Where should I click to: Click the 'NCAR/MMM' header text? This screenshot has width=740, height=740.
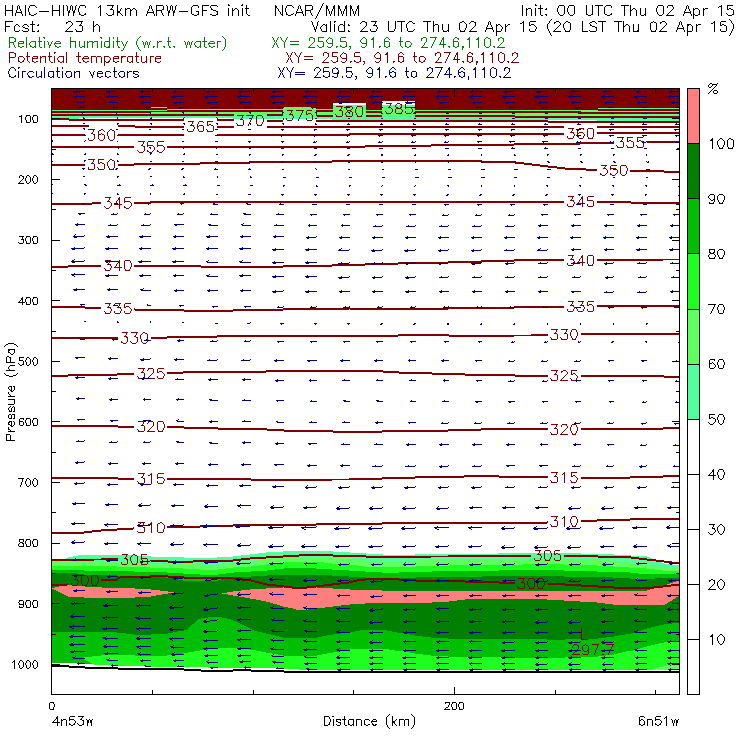[317, 11]
